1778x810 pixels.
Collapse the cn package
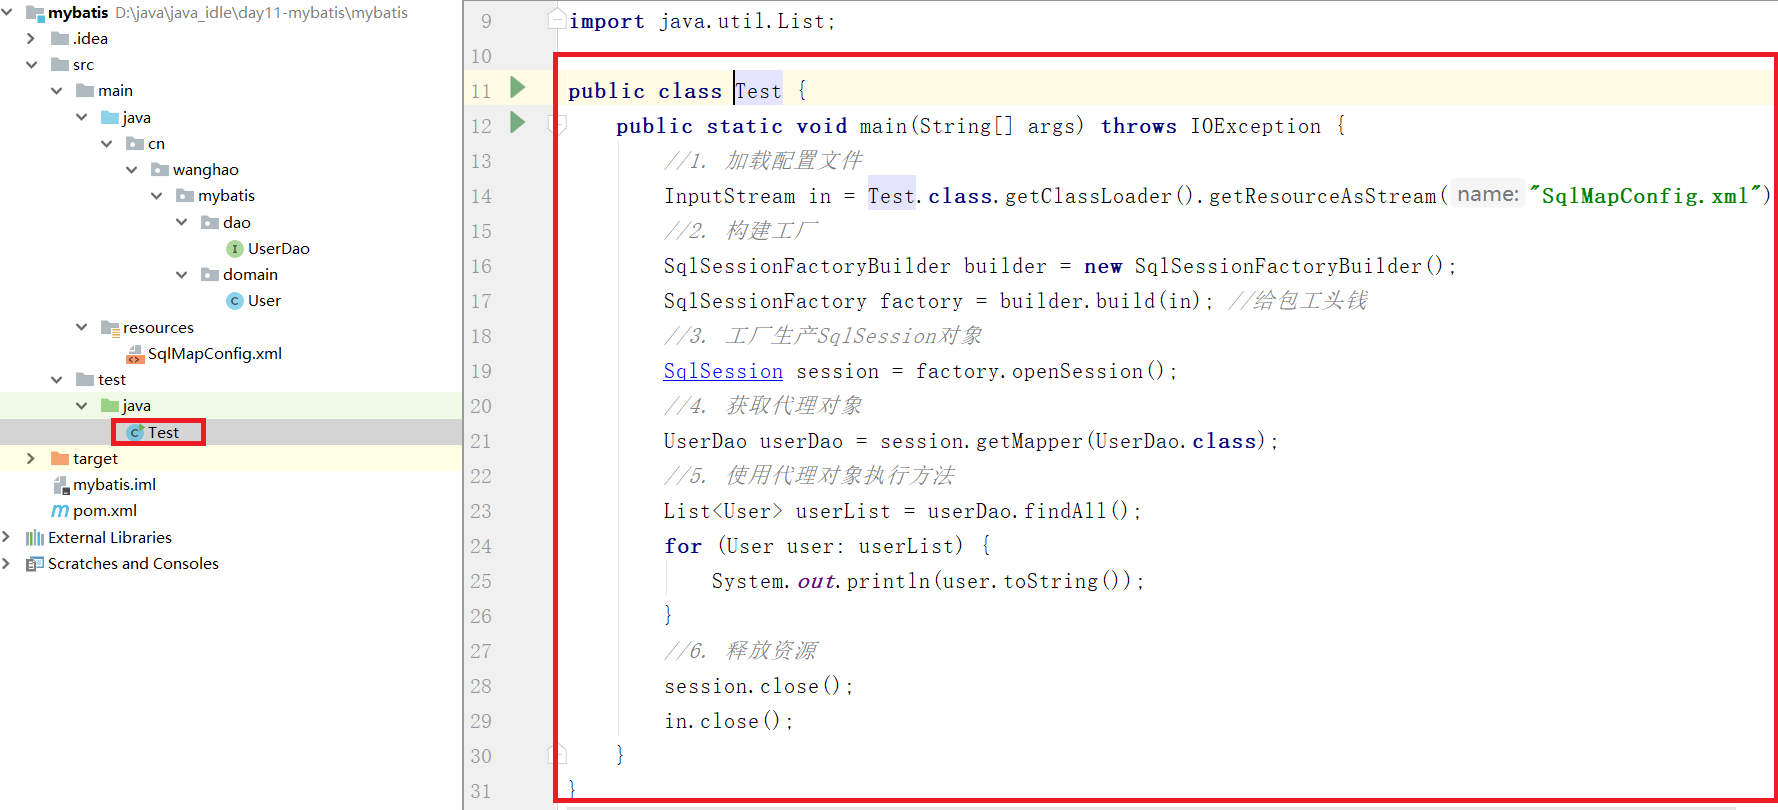pos(106,144)
